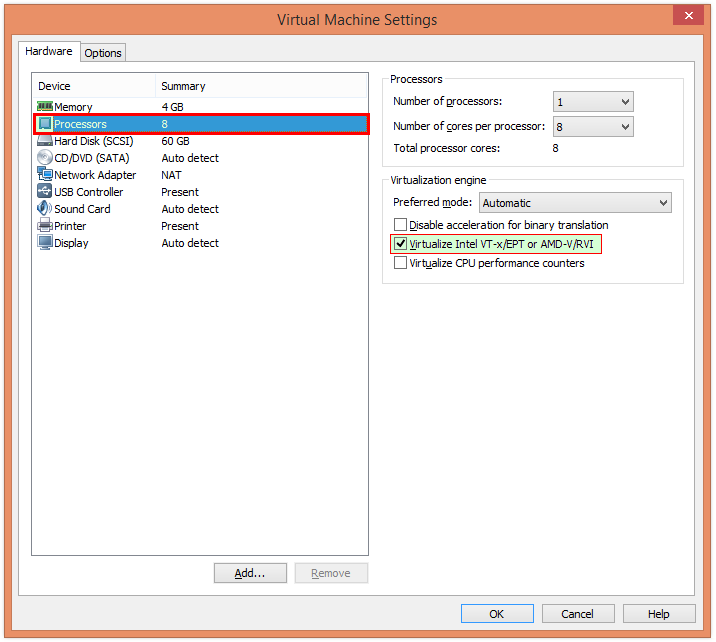Click the Device column header
The height and width of the screenshot is (642, 716).
(94, 86)
